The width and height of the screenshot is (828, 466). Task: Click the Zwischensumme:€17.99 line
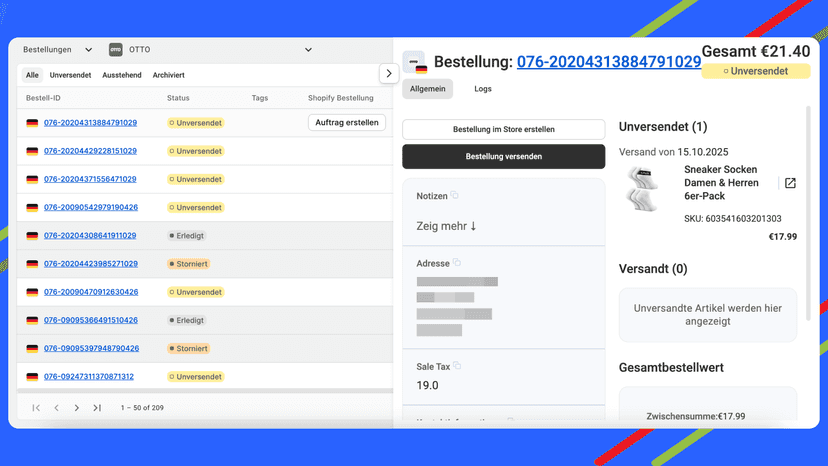pyautogui.click(x=695, y=416)
